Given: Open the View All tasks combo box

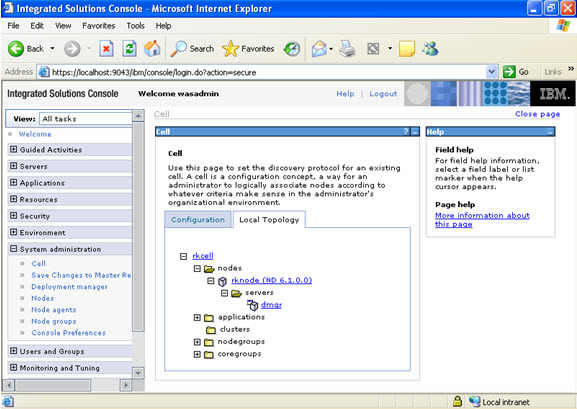Looking at the screenshot, I should (86, 119).
